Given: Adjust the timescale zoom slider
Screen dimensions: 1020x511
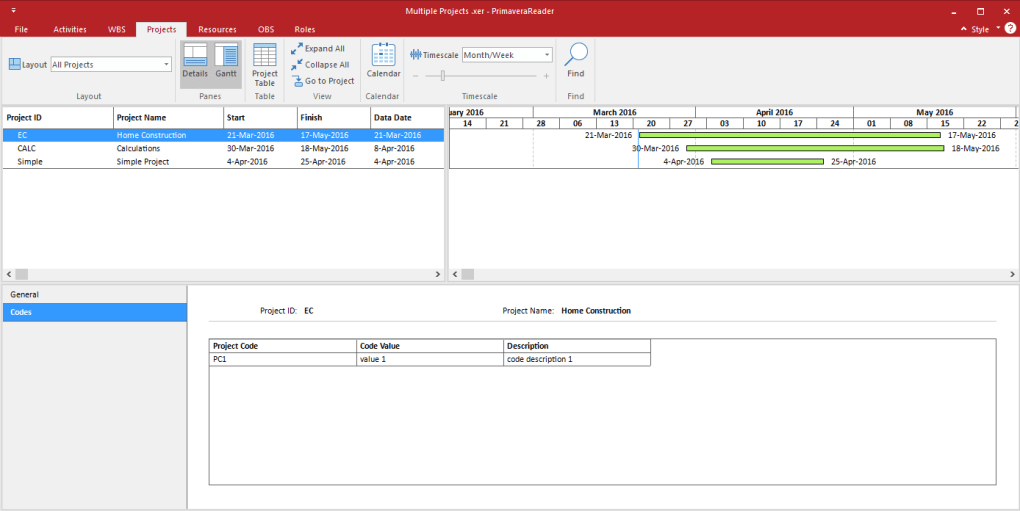Looking at the screenshot, I should pyautogui.click(x=443, y=76).
